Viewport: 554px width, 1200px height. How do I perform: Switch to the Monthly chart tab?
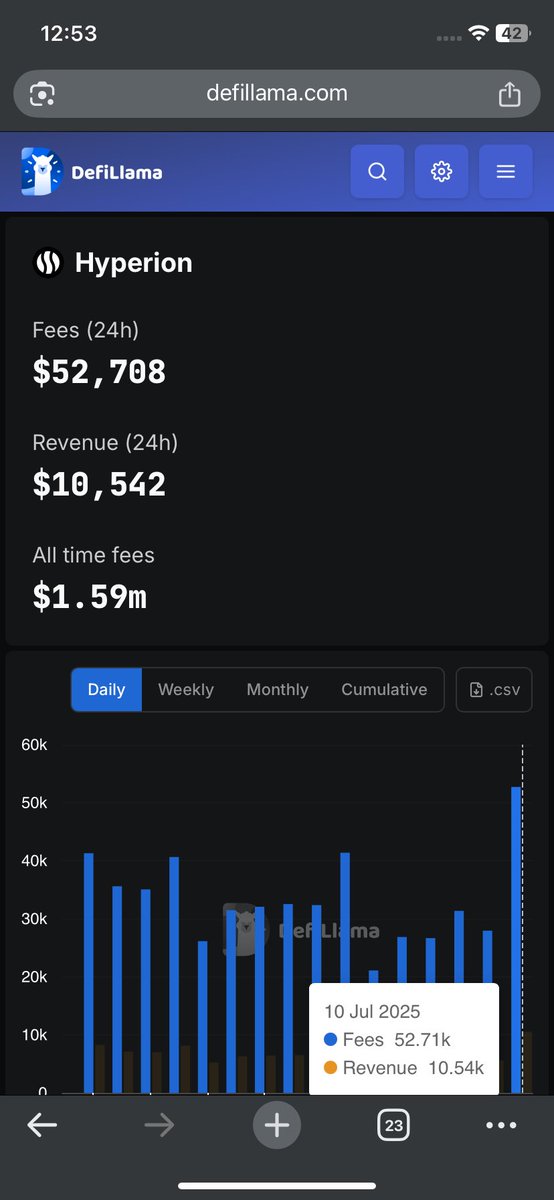[x=277, y=690]
